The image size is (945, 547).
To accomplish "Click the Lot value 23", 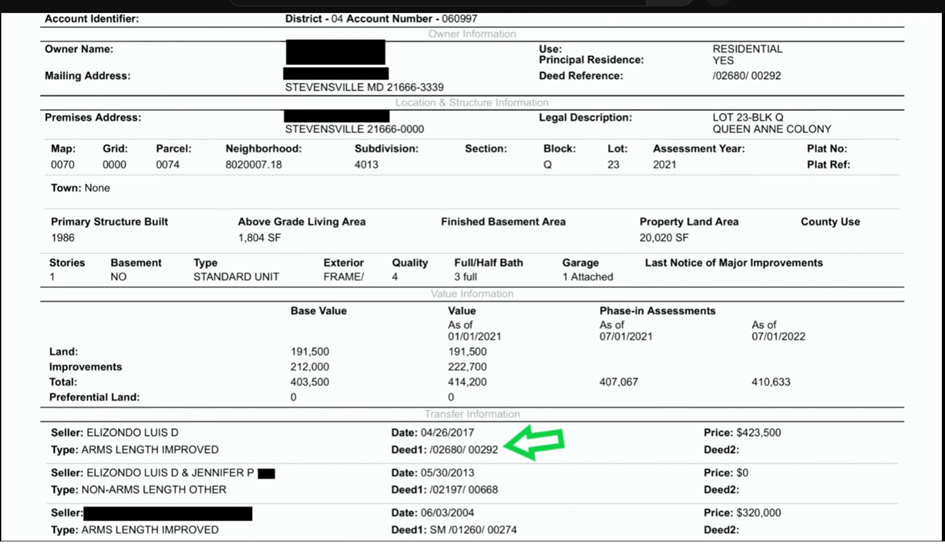I will tap(614, 164).
